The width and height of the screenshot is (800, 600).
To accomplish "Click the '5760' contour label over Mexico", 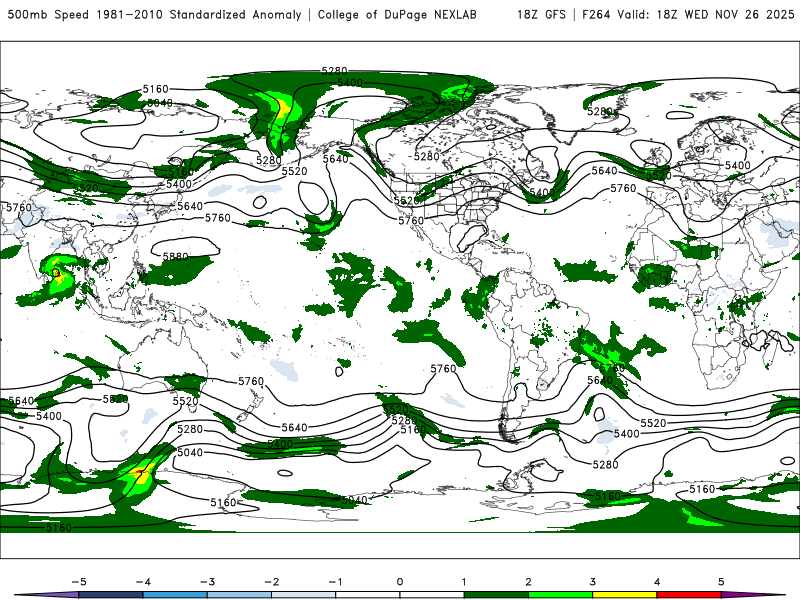I will [411, 220].
